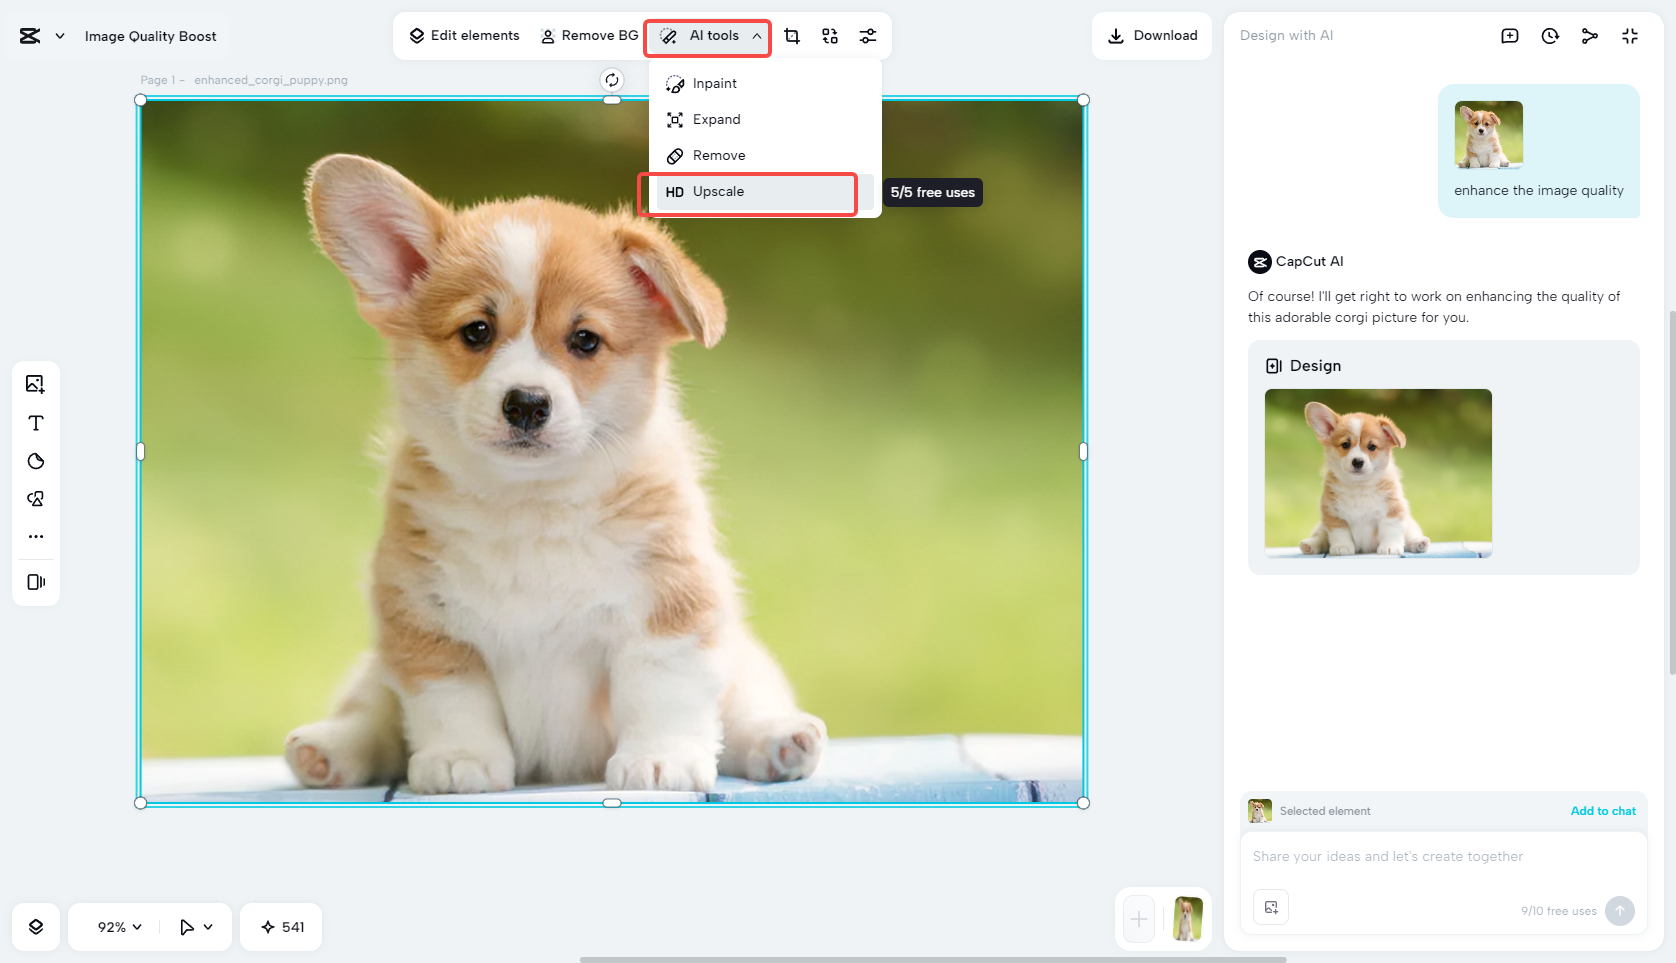Toggle the Remove BG option
This screenshot has height=963, width=1676.
tap(588, 35)
